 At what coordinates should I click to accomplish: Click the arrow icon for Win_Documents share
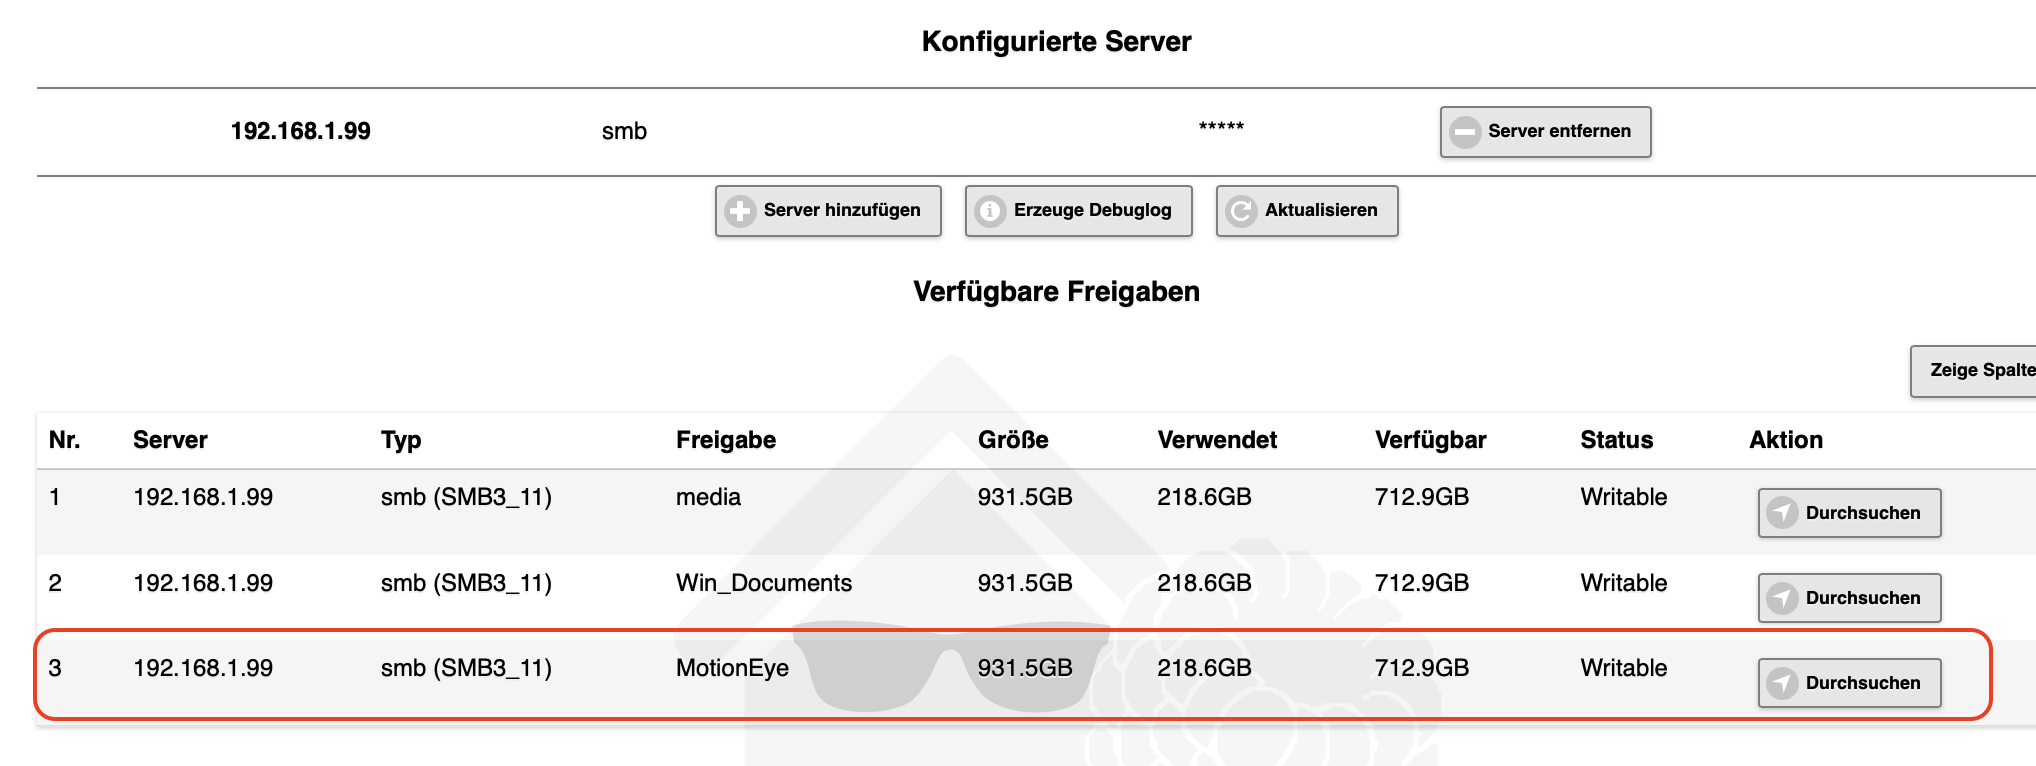1781,598
